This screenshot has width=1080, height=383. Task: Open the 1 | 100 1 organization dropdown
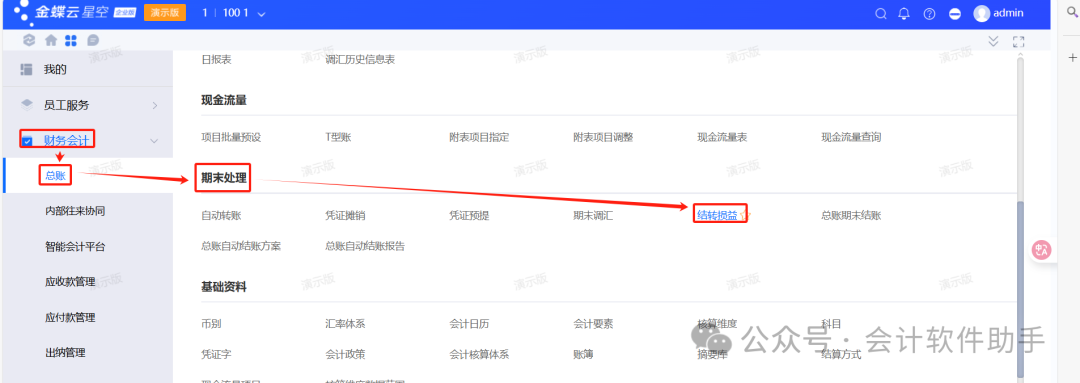[x=233, y=13]
